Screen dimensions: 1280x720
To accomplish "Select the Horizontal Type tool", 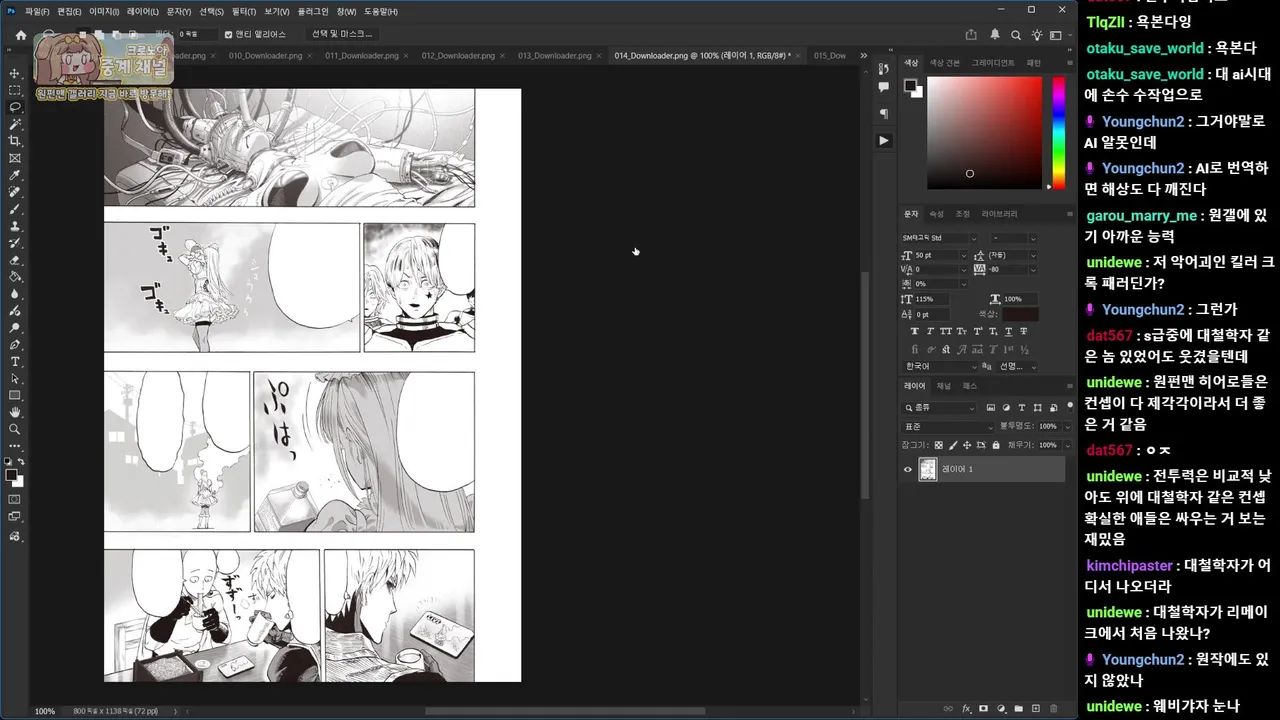I will [x=15, y=361].
